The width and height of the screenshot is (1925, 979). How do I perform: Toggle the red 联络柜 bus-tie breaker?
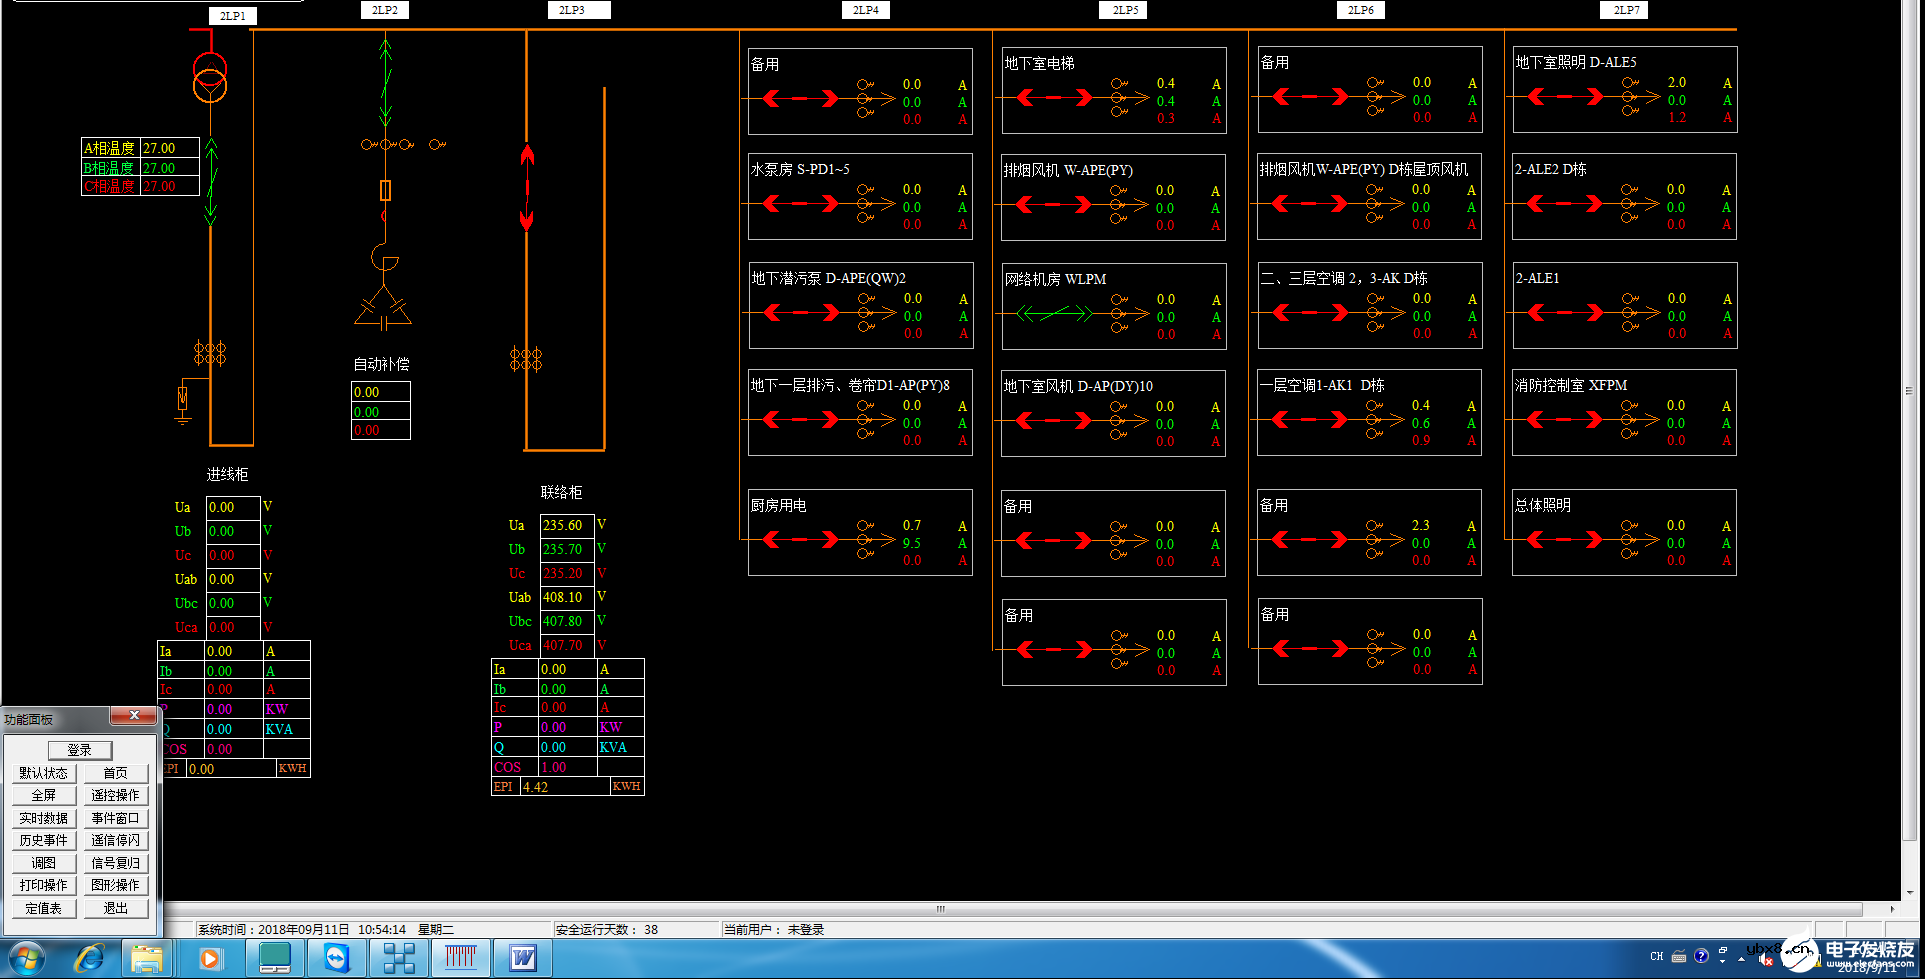click(x=527, y=187)
